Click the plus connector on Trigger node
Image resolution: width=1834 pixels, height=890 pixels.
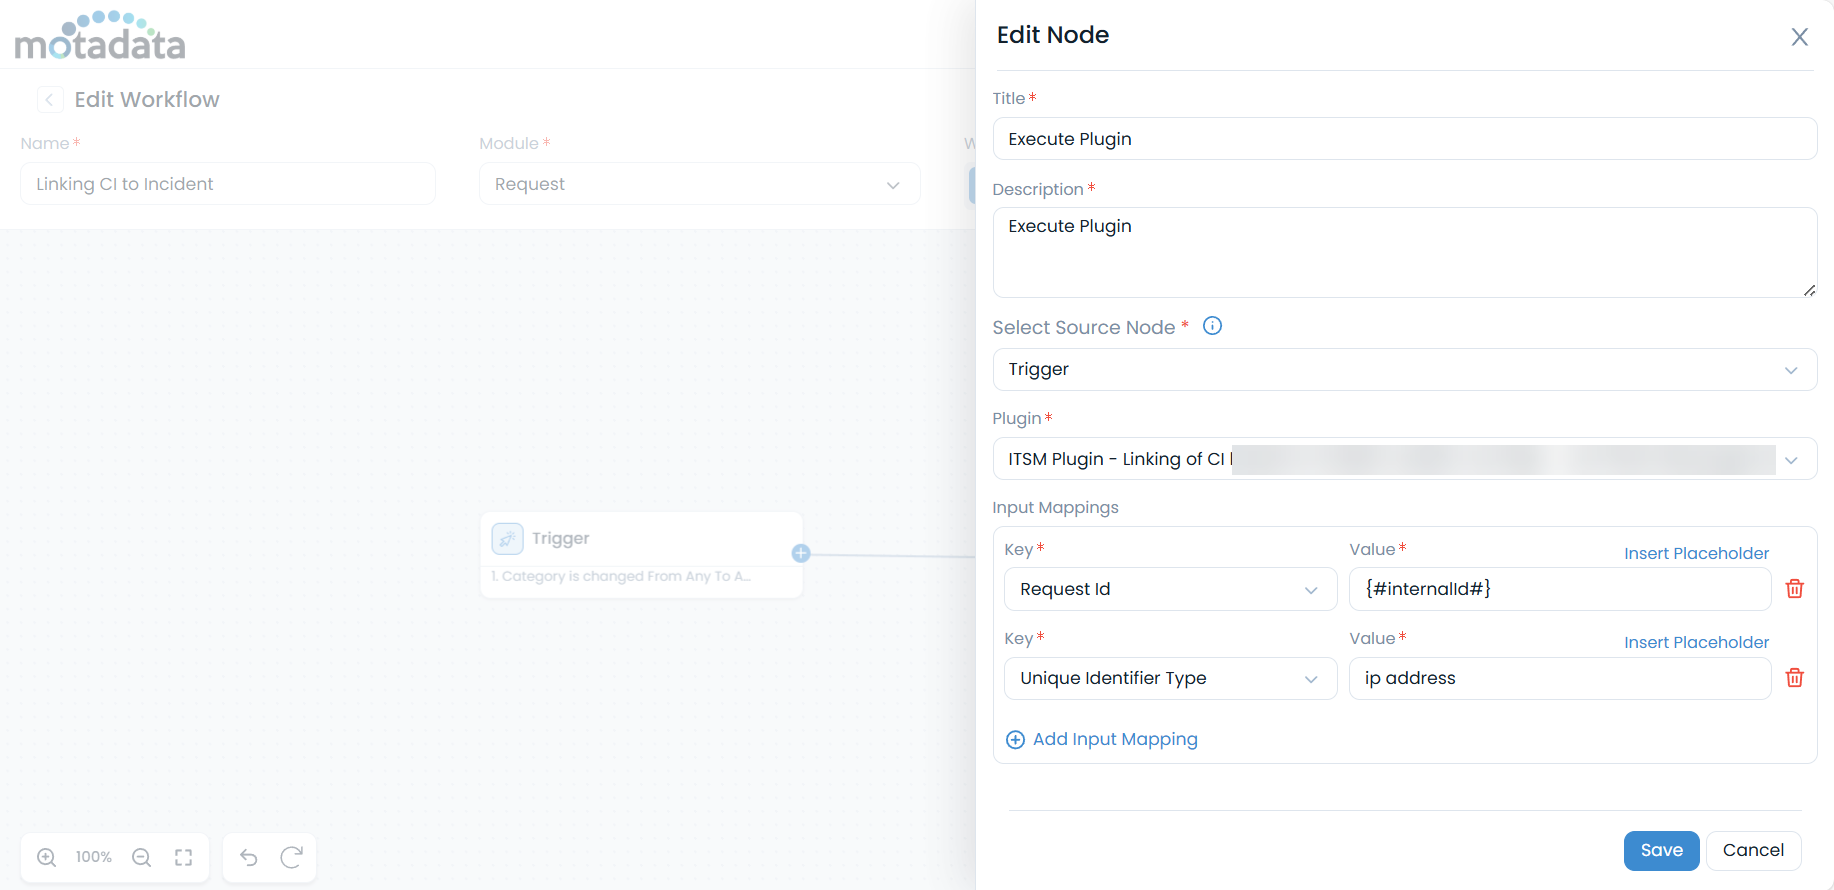801,553
